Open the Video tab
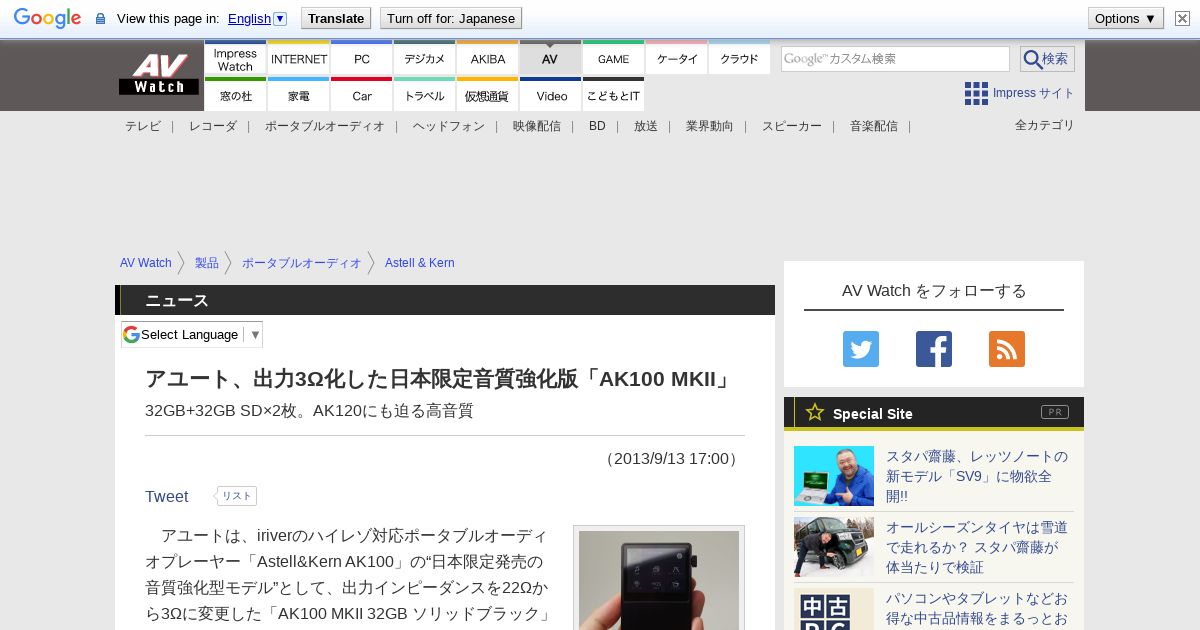The image size is (1200, 630). (x=551, y=95)
